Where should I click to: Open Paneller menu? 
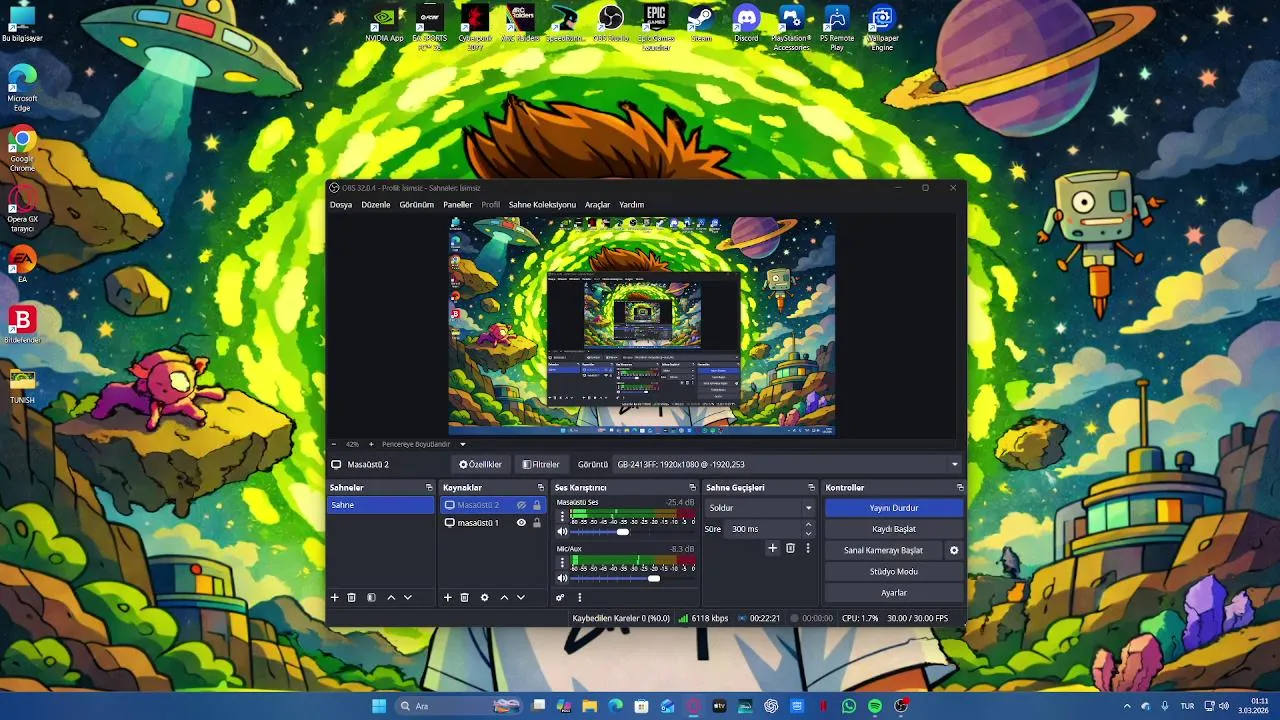tap(458, 205)
